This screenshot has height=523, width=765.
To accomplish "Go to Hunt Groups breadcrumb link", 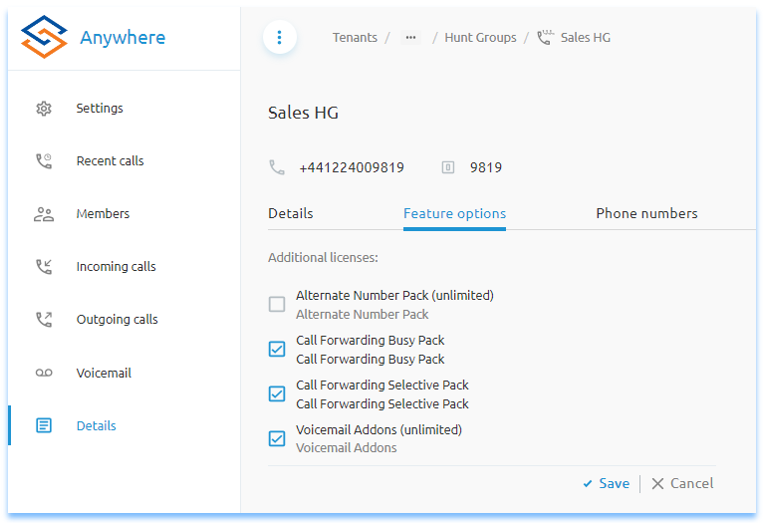I will click(480, 38).
